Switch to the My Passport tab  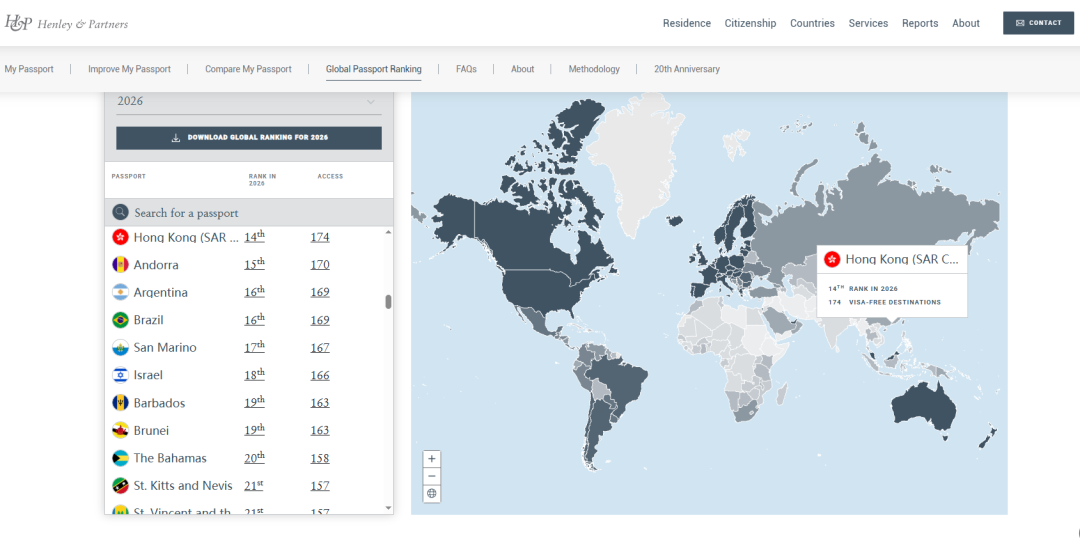click(x=29, y=69)
